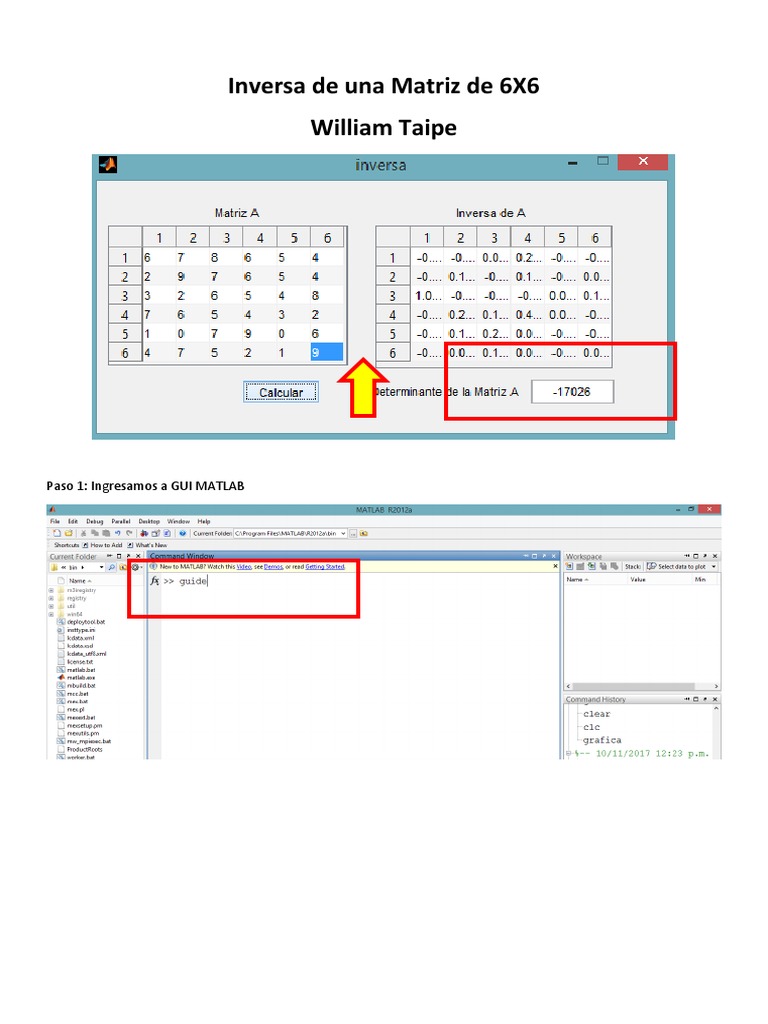The width and height of the screenshot is (768, 1024).
Task: Click the Video link in the Command Window banner
Action: 244,567
